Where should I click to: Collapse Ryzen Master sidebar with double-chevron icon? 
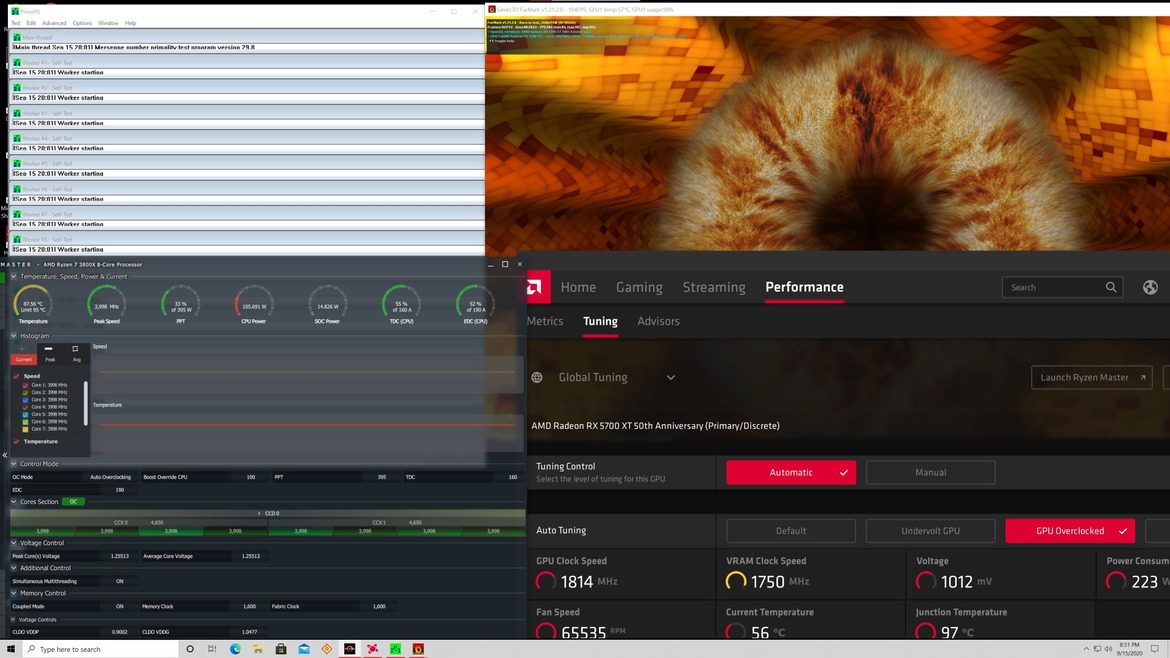pyautogui.click(x=4, y=455)
